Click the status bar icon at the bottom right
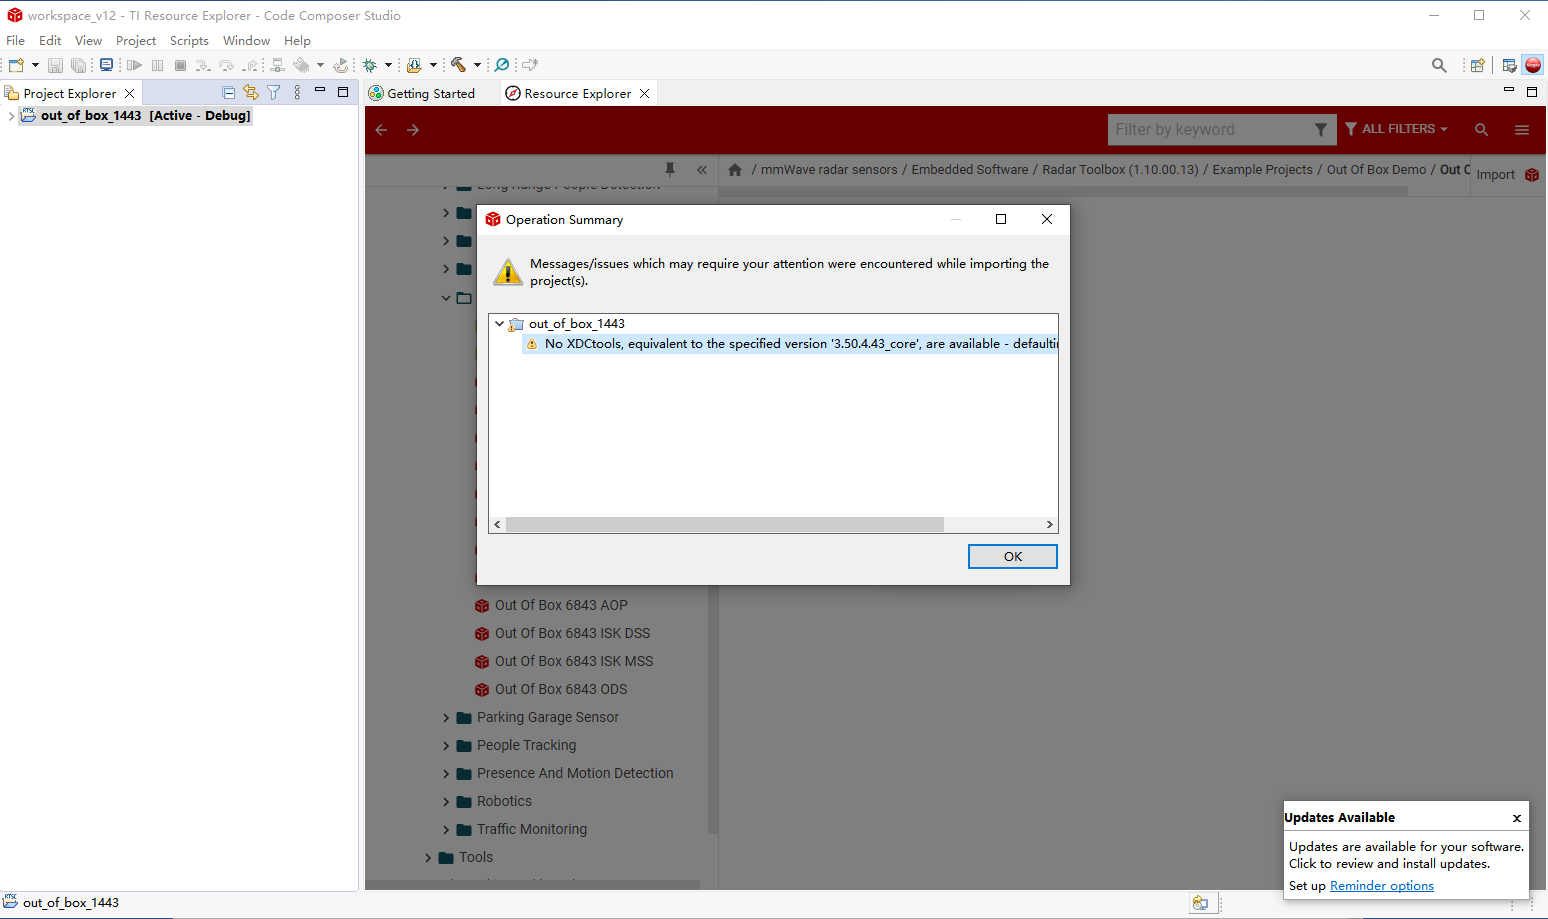Screen dimensions: 1548x919 pos(1200,903)
